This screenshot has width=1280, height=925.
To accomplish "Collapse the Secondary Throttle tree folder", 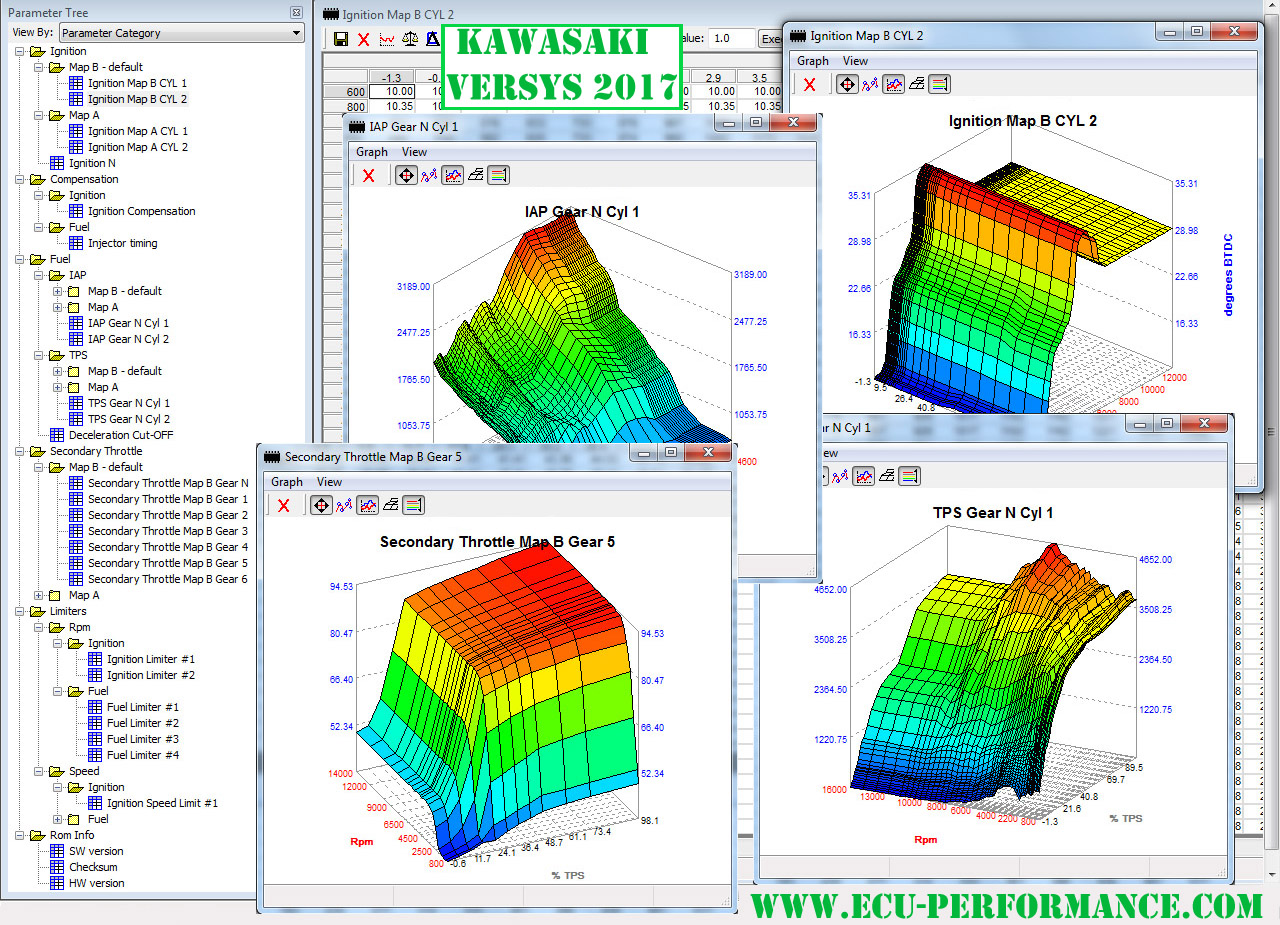I will [x=19, y=451].
